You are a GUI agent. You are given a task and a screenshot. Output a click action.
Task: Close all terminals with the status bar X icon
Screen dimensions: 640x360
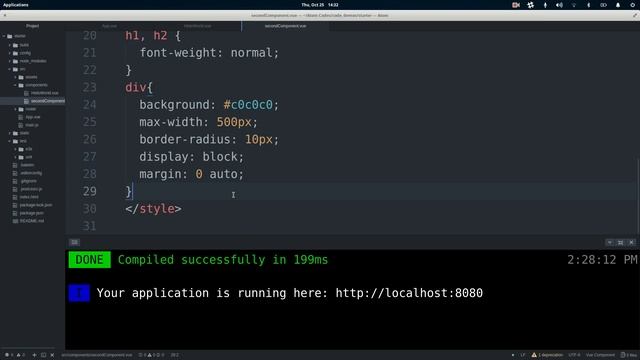(x=52, y=355)
